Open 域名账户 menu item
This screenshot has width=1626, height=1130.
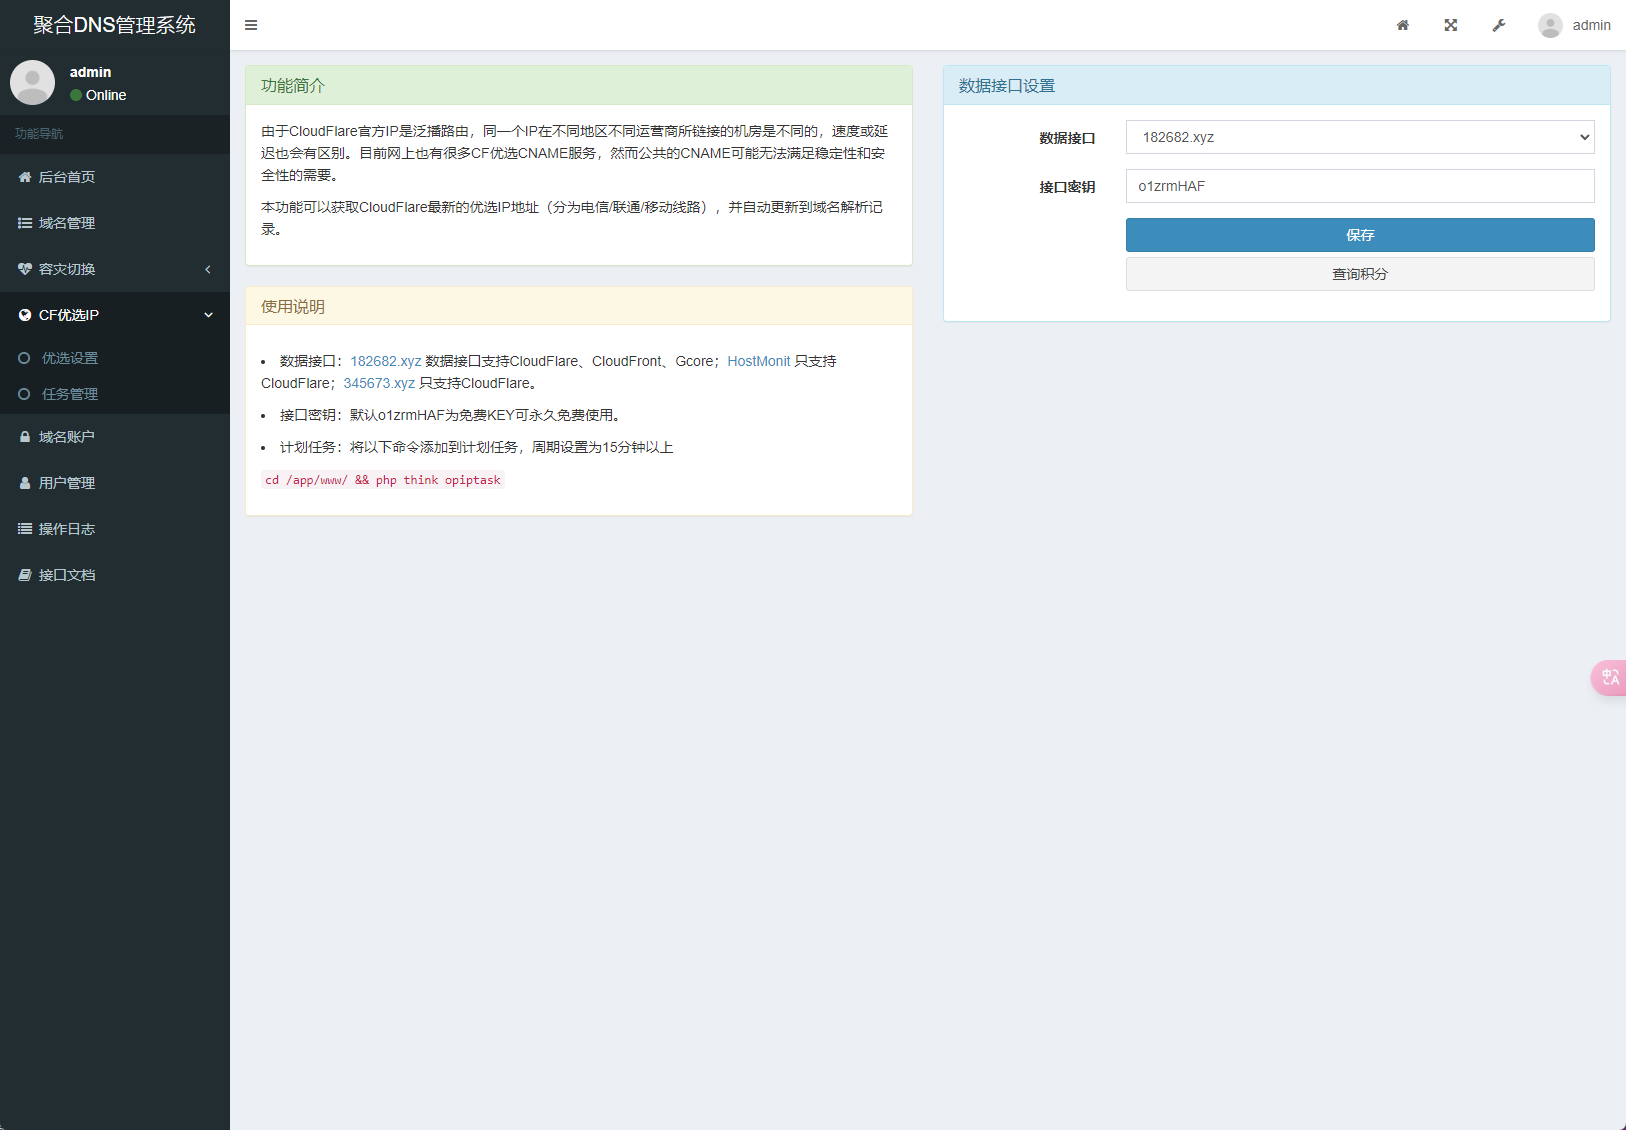pyautogui.click(x=115, y=437)
